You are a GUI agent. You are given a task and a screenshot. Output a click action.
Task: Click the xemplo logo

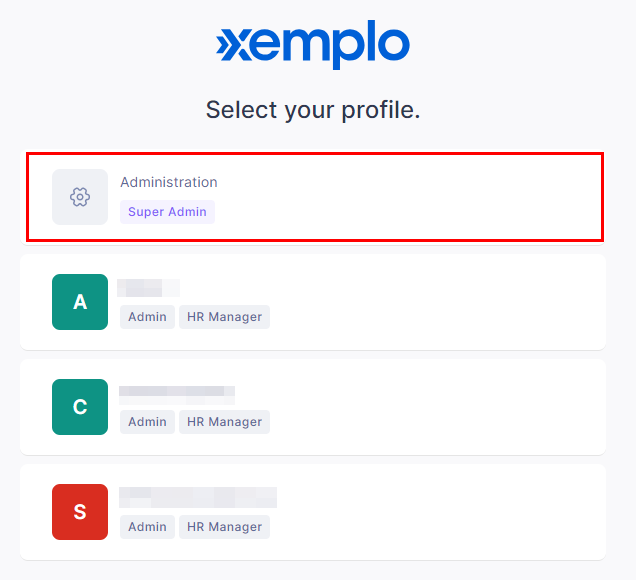[x=313, y=44]
